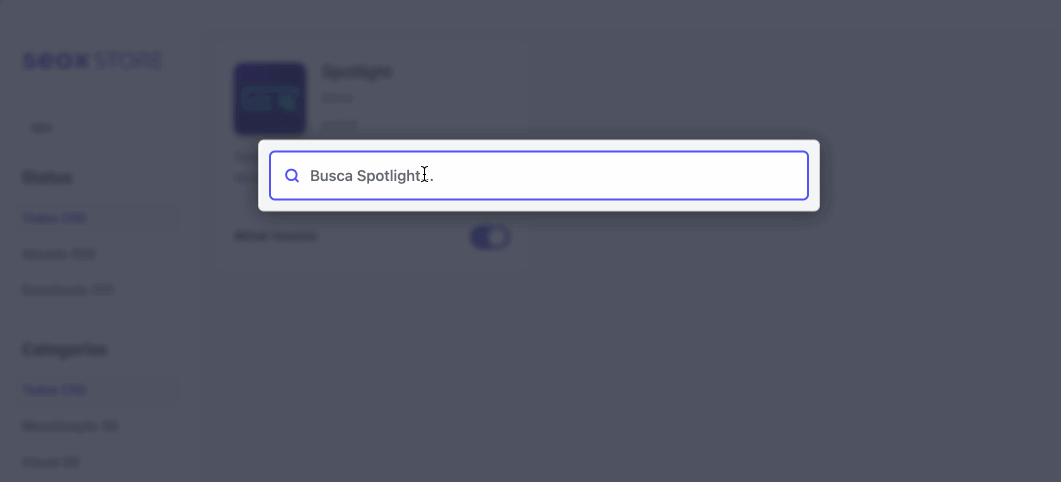The width and height of the screenshot is (1061, 482).
Task: Click the blurred Seox Store logo
Action: pyautogui.click(x=92, y=61)
